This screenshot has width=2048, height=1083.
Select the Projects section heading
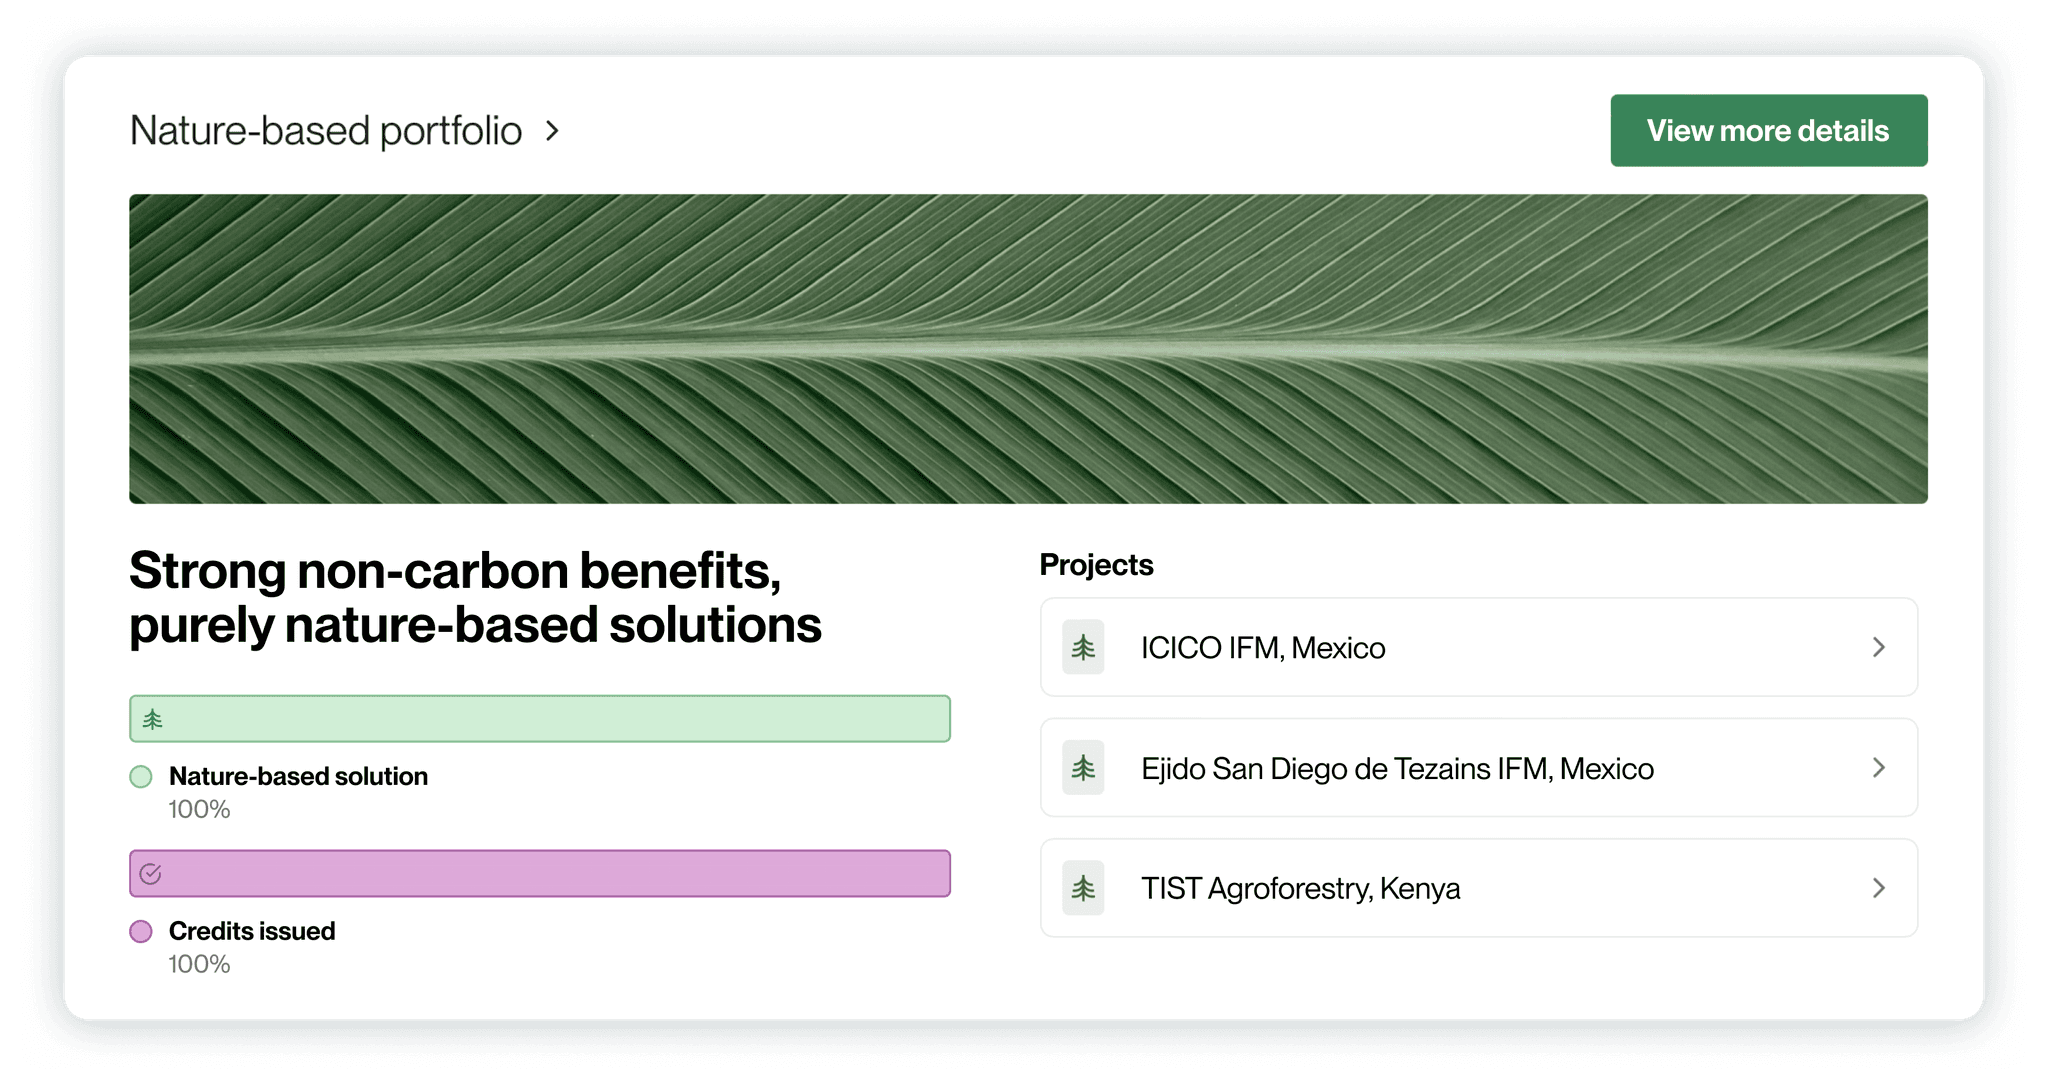(1097, 564)
